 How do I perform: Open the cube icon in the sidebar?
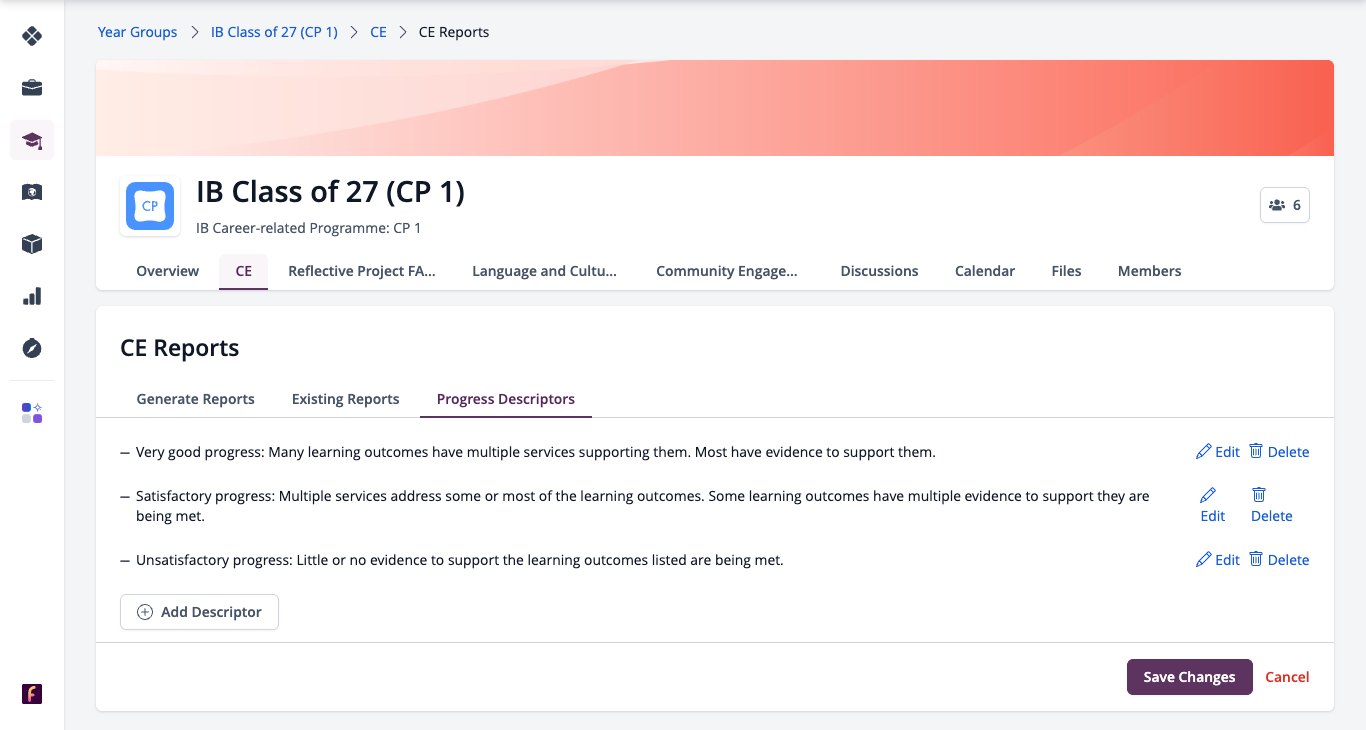(32, 244)
